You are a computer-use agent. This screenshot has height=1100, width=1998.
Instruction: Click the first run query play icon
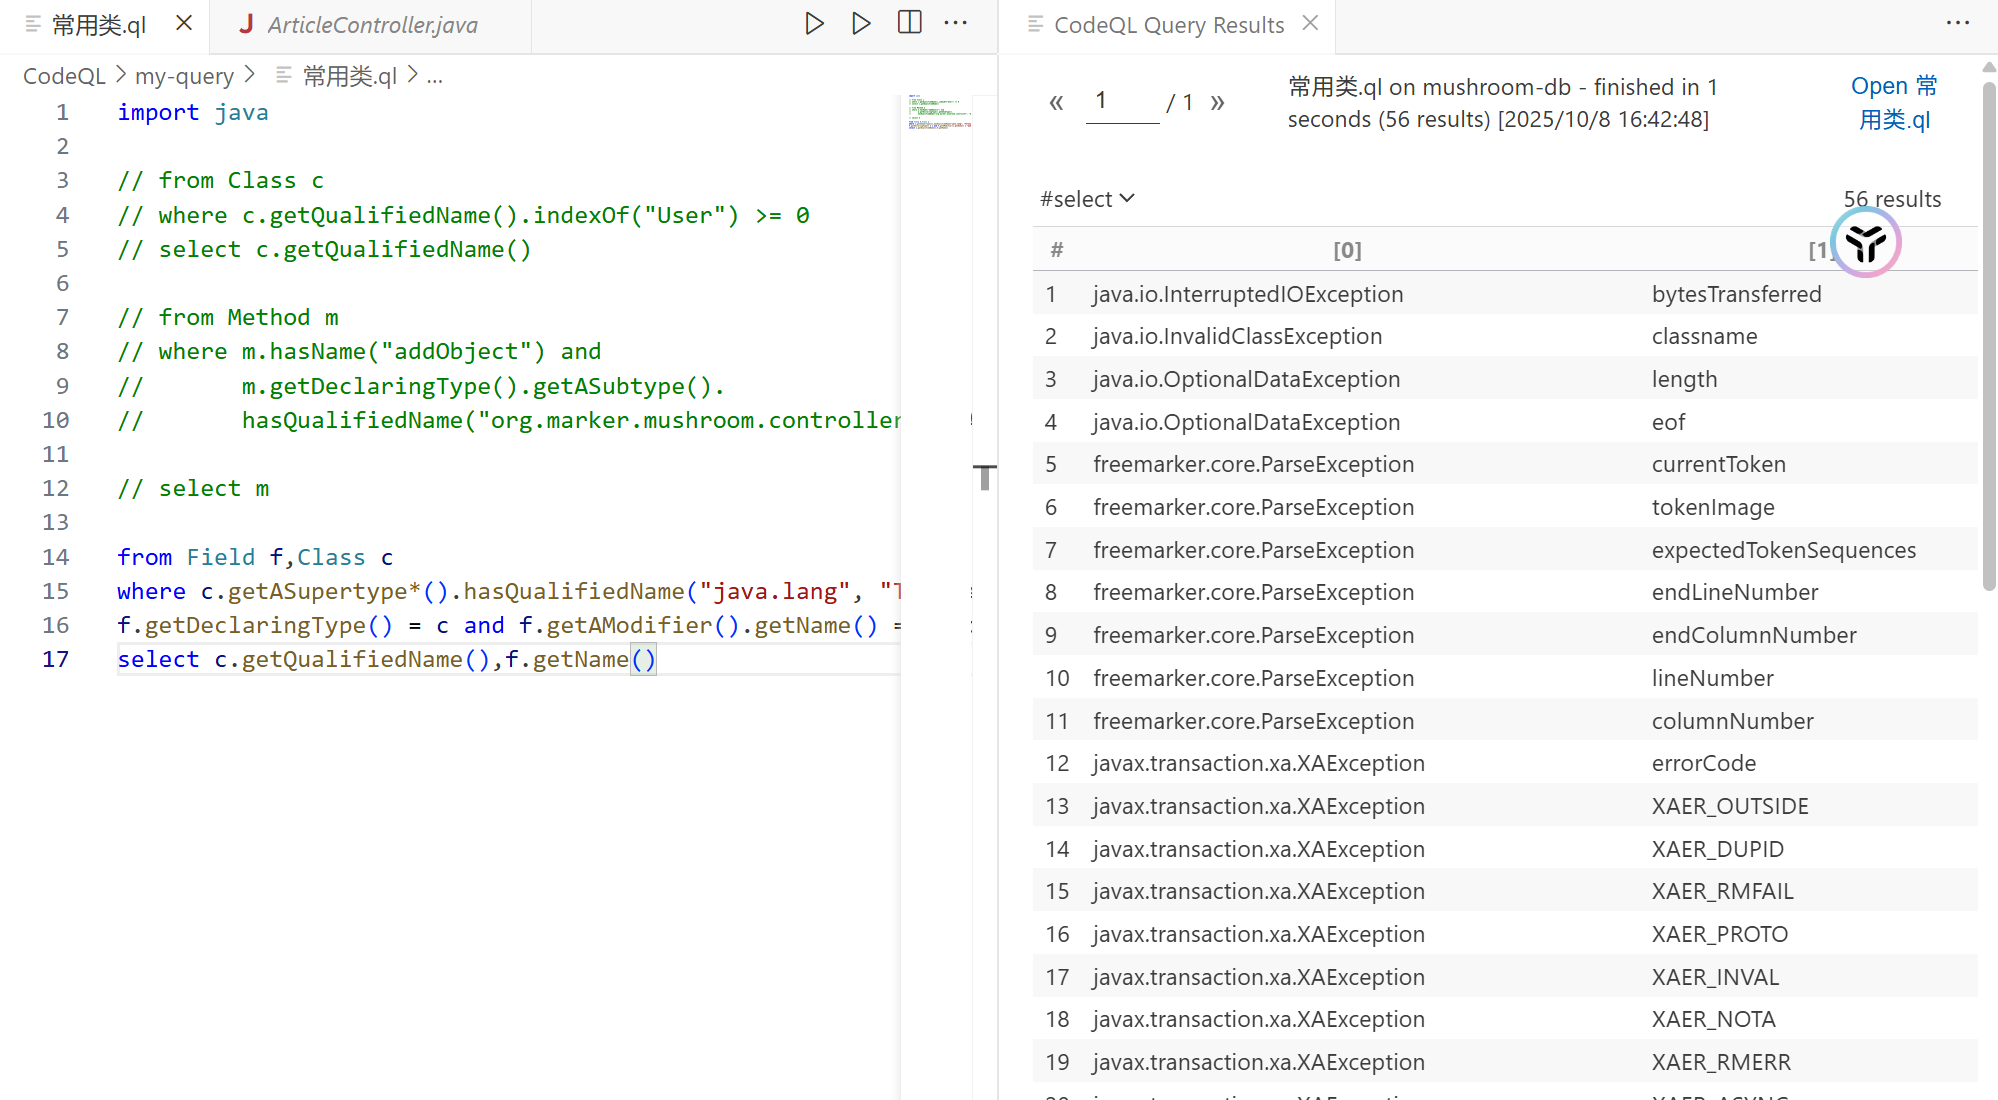point(814,23)
